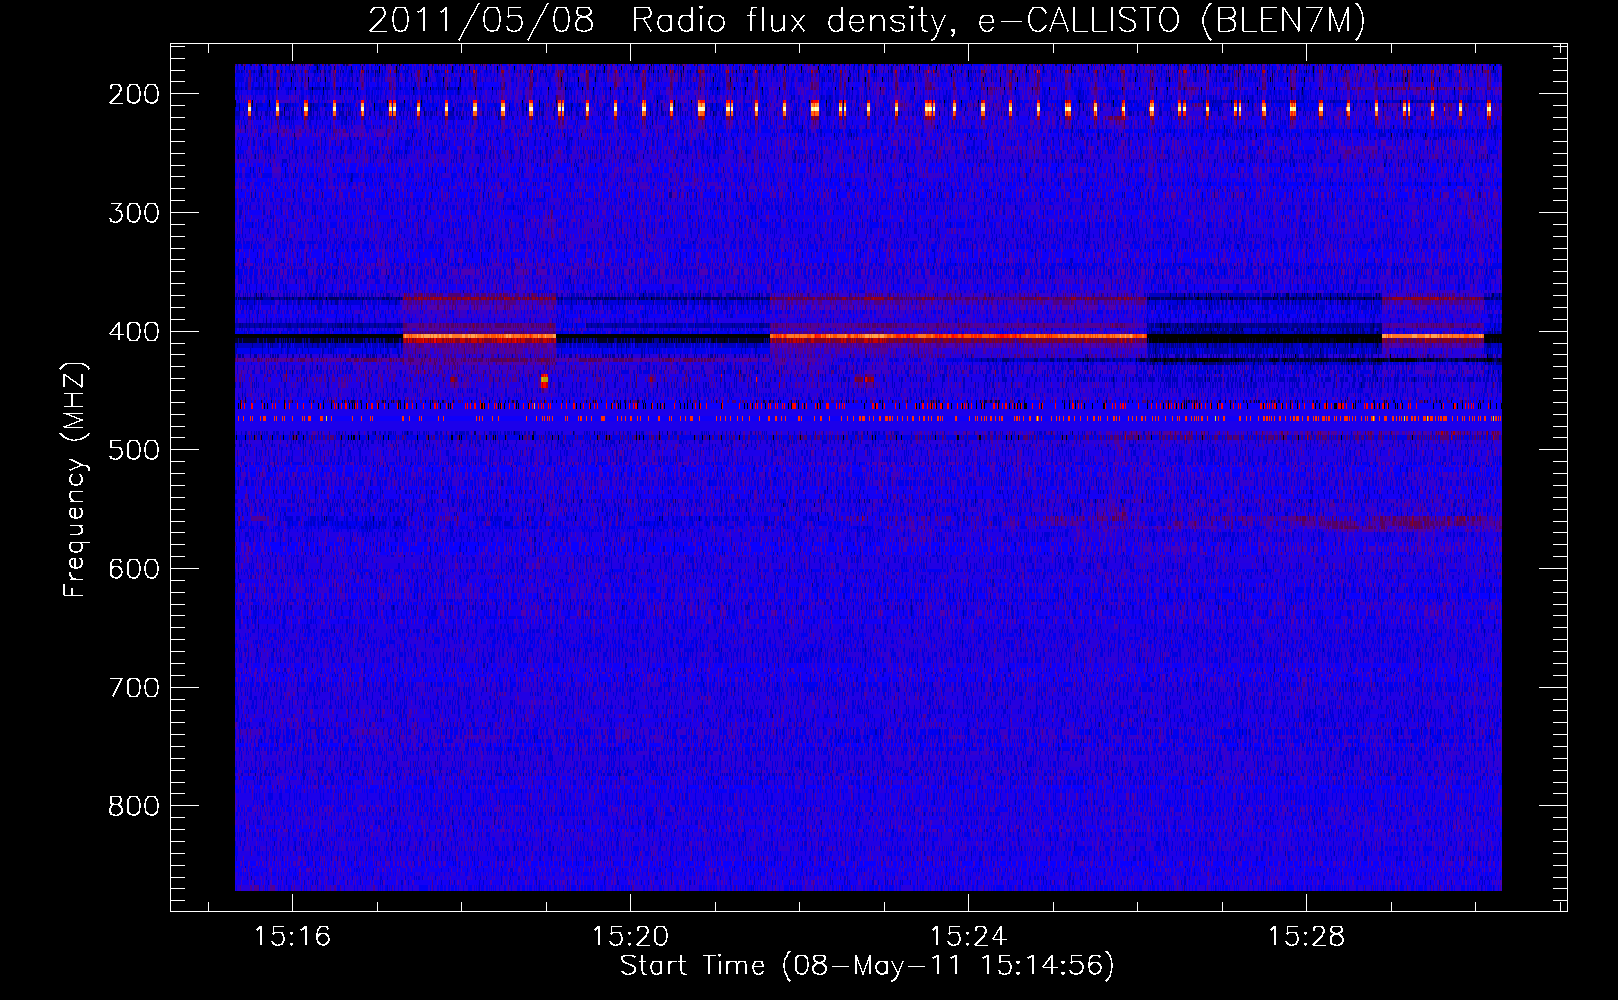
Task: Click the 400 frequency tick label
Action: pyautogui.click(x=133, y=332)
